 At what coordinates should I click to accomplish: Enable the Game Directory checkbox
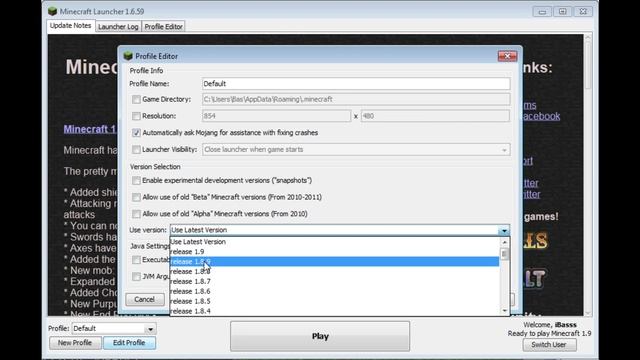[x=136, y=99]
